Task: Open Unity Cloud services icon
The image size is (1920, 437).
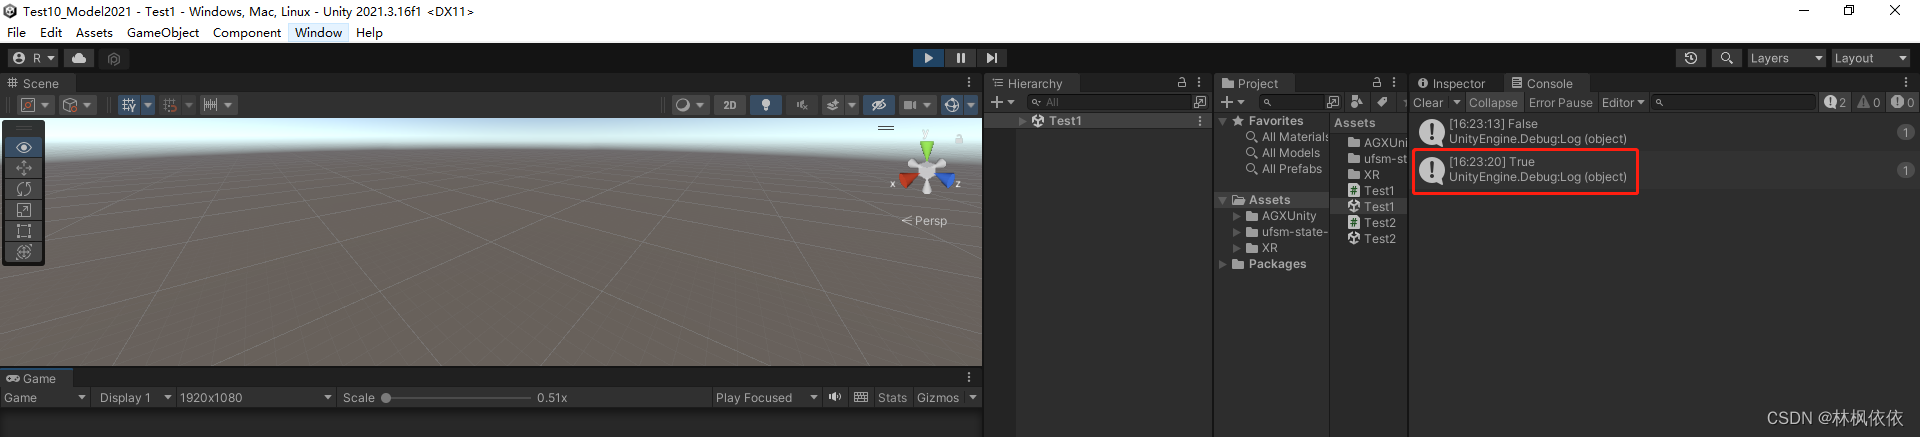Action: pos(79,58)
